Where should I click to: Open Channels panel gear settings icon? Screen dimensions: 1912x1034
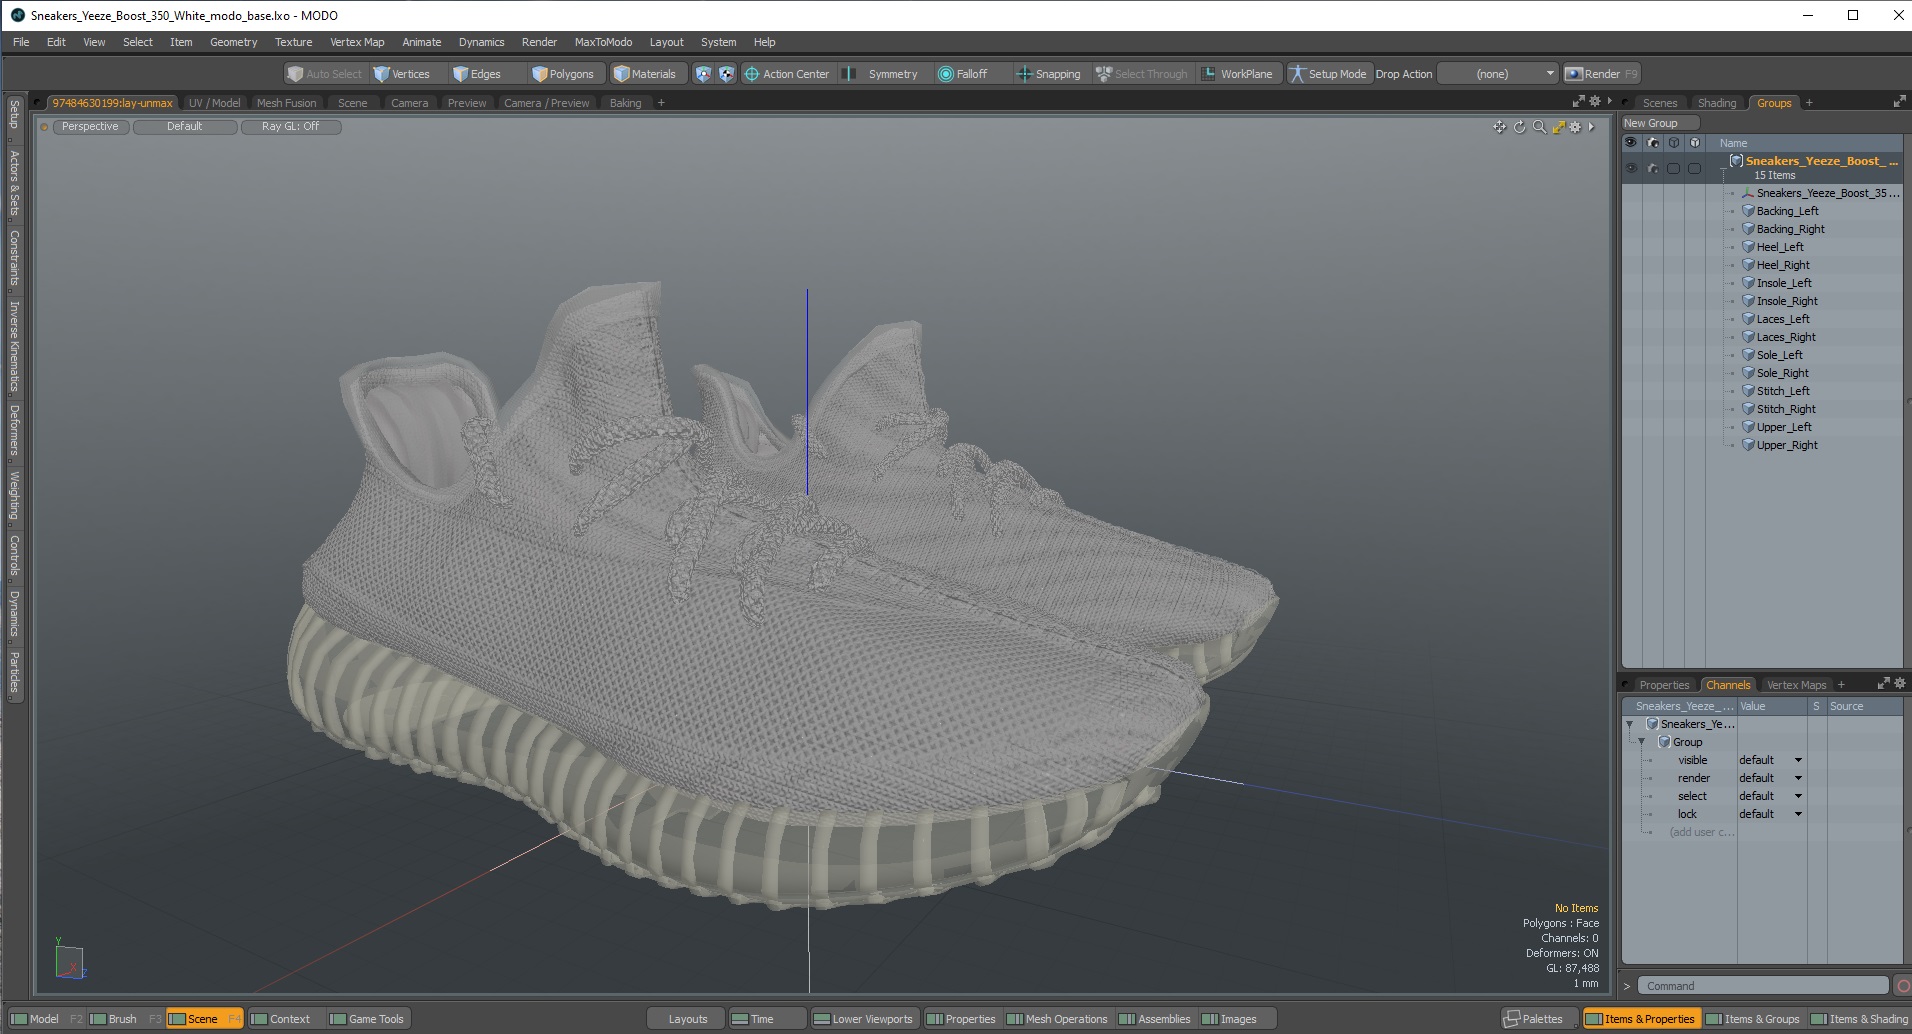click(x=1900, y=684)
